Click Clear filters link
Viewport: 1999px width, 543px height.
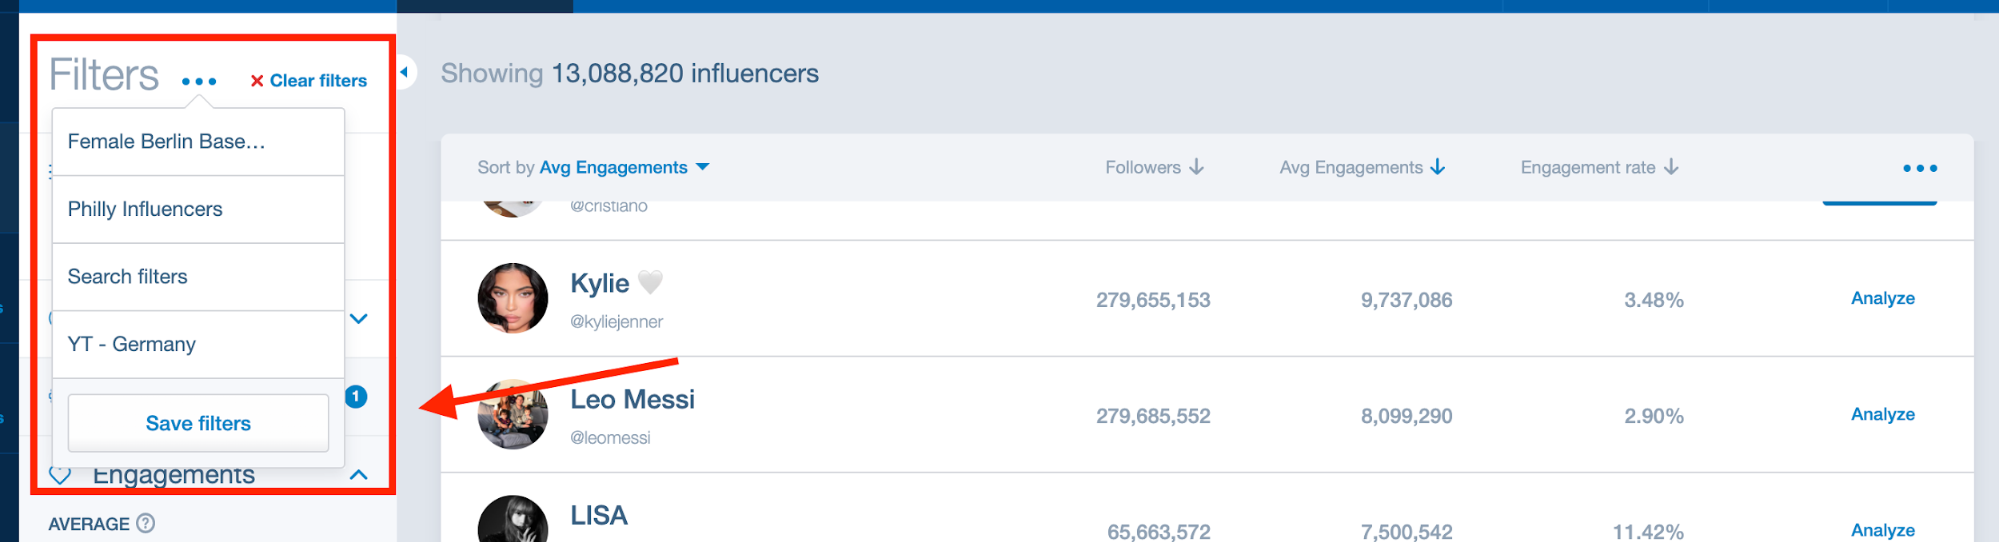pos(308,81)
